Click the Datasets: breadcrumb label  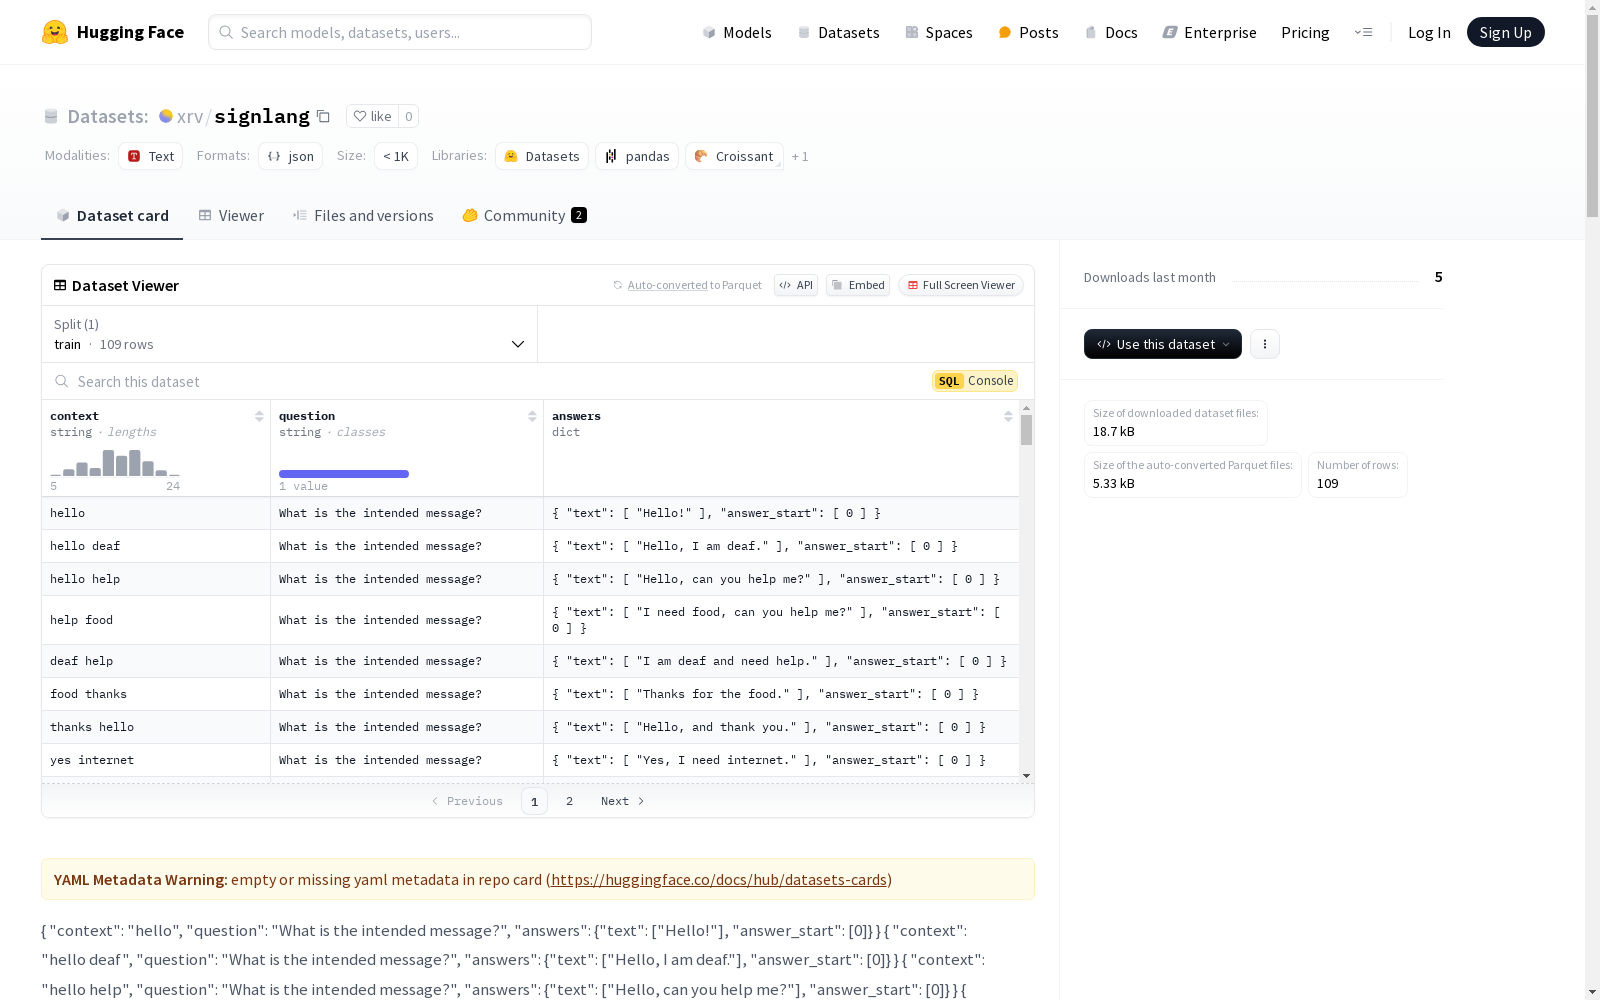click(108, 116)
